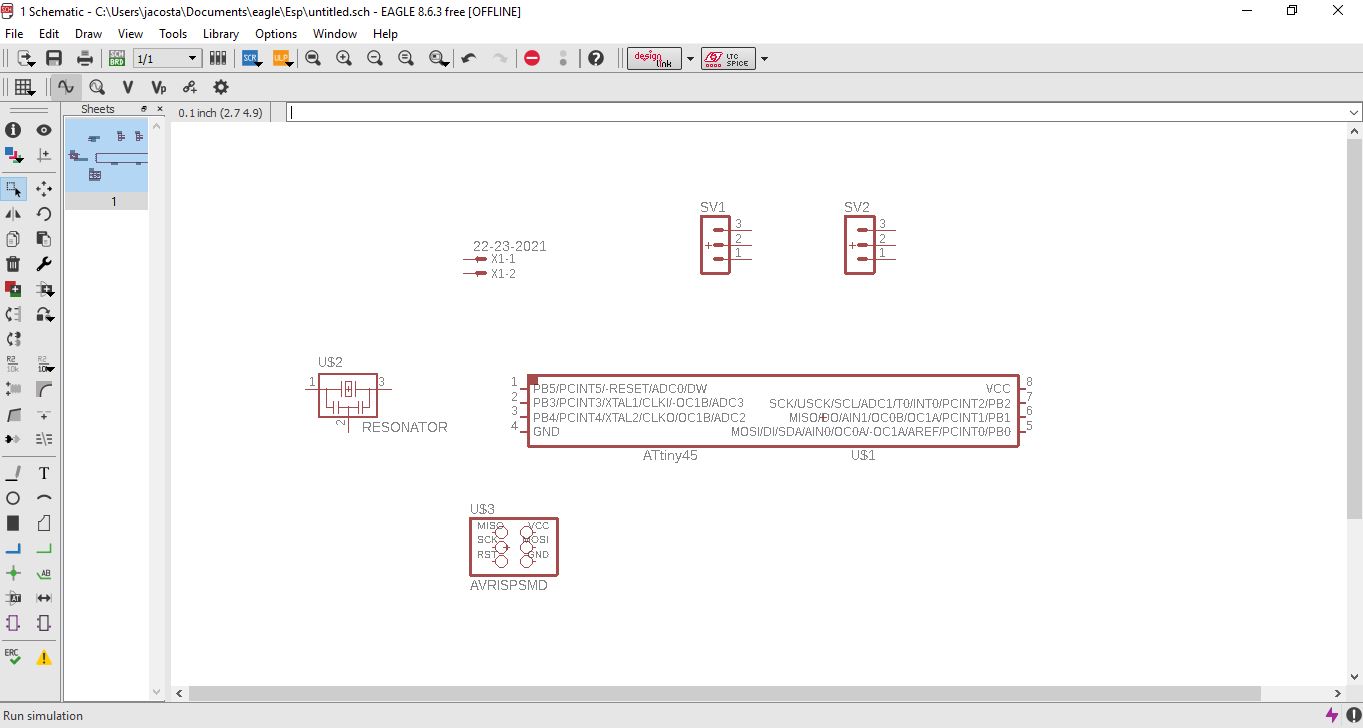Viewport: 1363px width, 728px height.
Task: Toggle the Show objects eye icon
Action: [x=44, y=130]
